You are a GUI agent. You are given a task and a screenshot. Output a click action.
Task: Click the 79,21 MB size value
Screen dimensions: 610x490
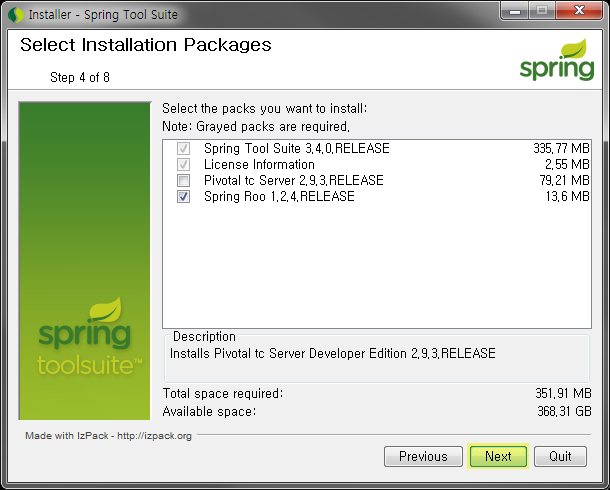tap(564, 180)
